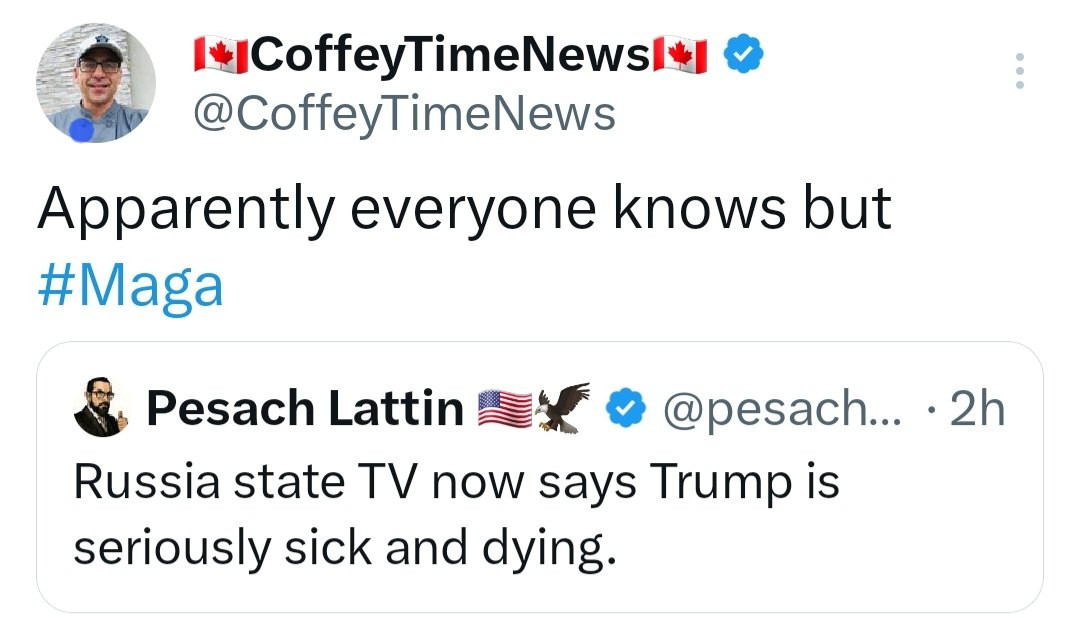Open CoffeyTimeNews profile picture
This screenshot has width=1080, height=618.
(96, 83)
